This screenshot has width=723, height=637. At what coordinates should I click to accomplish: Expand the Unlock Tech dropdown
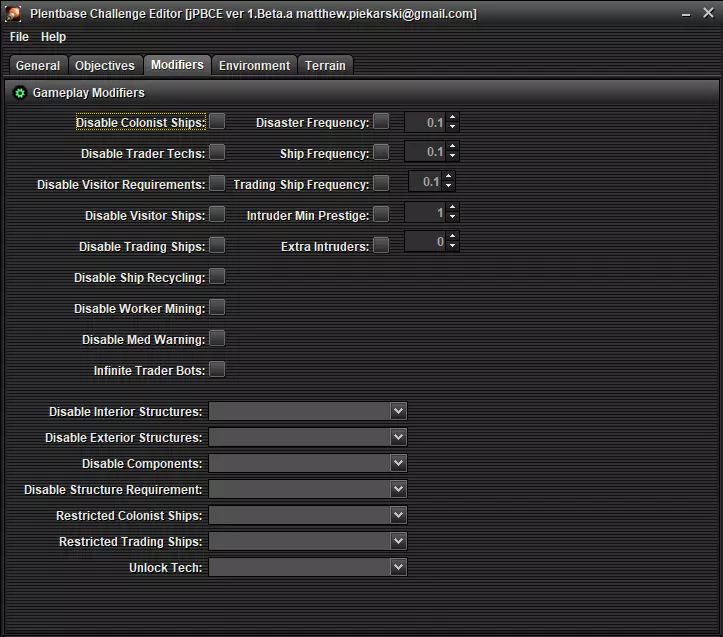click(x=308, y=567)
